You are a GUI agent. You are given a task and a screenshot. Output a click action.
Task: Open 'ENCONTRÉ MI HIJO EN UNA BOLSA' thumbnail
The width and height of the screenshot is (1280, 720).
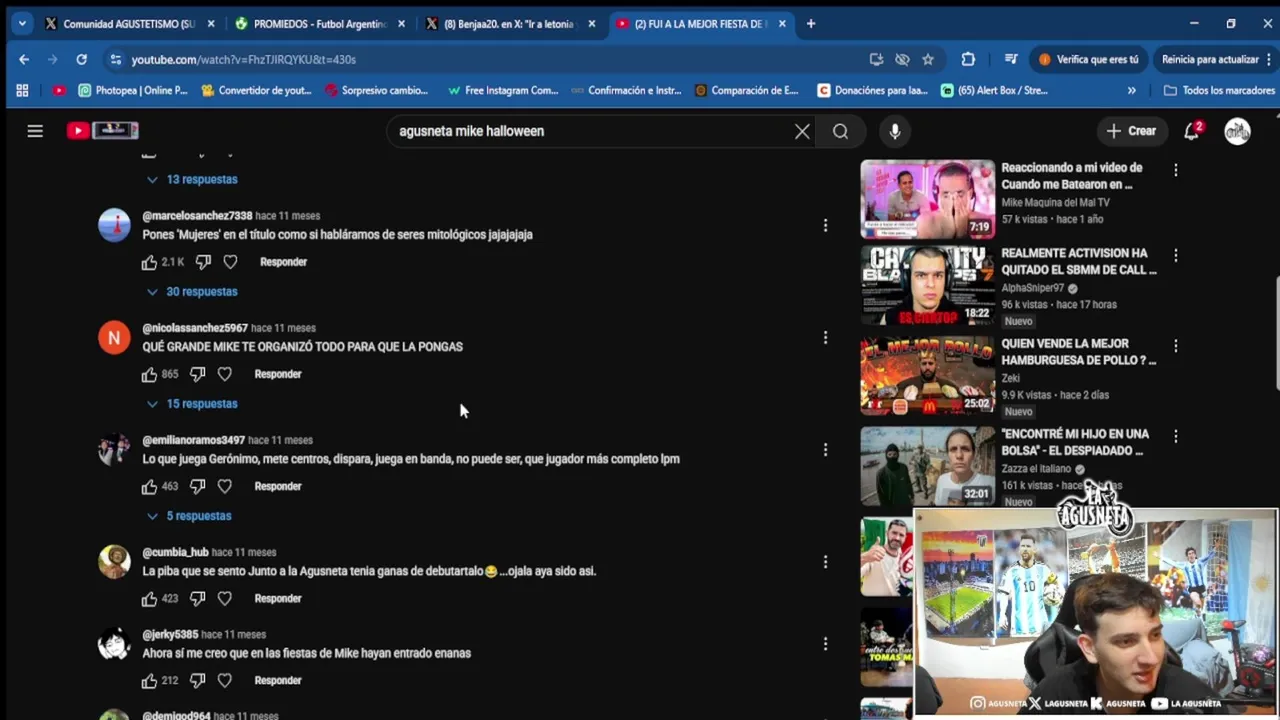click(x=927, y=465)
